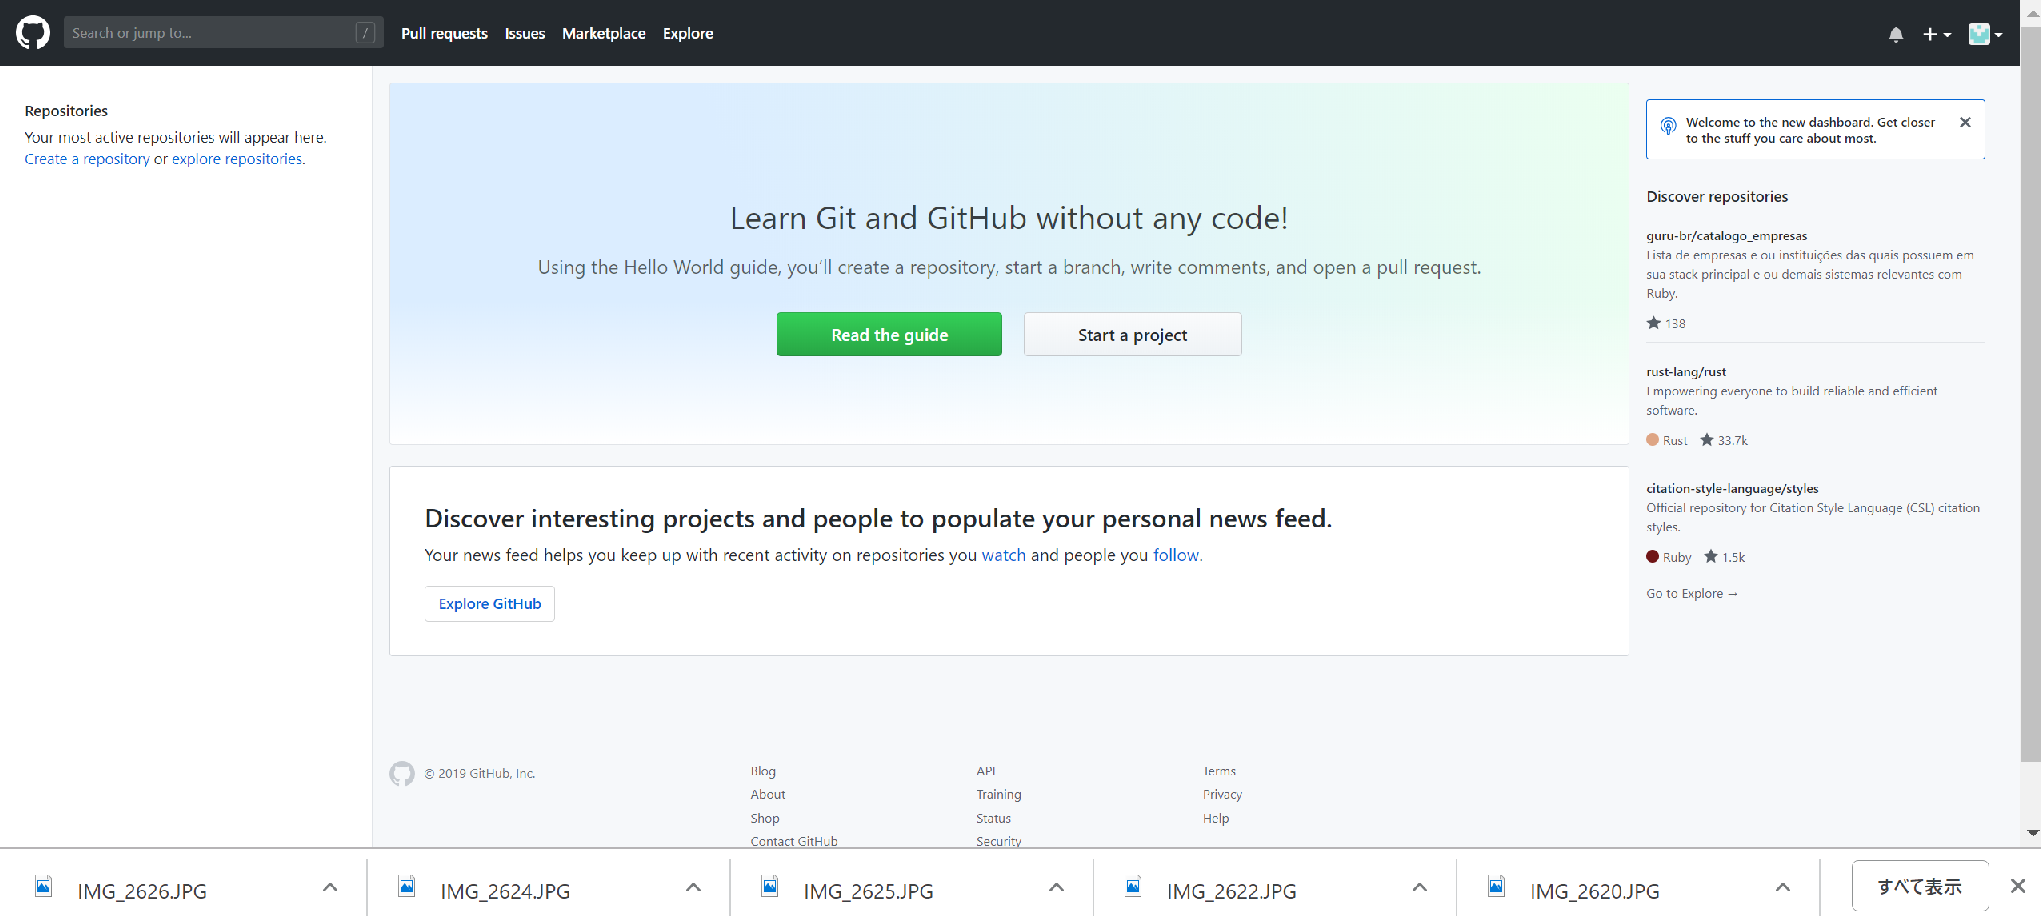The width and height of the screenshot is (2041, 924).
Task: Click the IMG_2626.JPG file icon
Action: pos(44,887)
